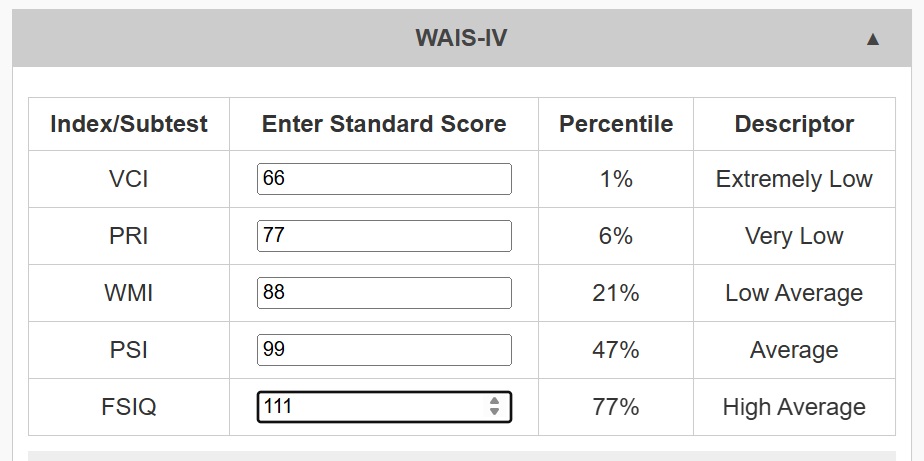Increase FSIQ score with the up arrow

click(x=494, y=402)
